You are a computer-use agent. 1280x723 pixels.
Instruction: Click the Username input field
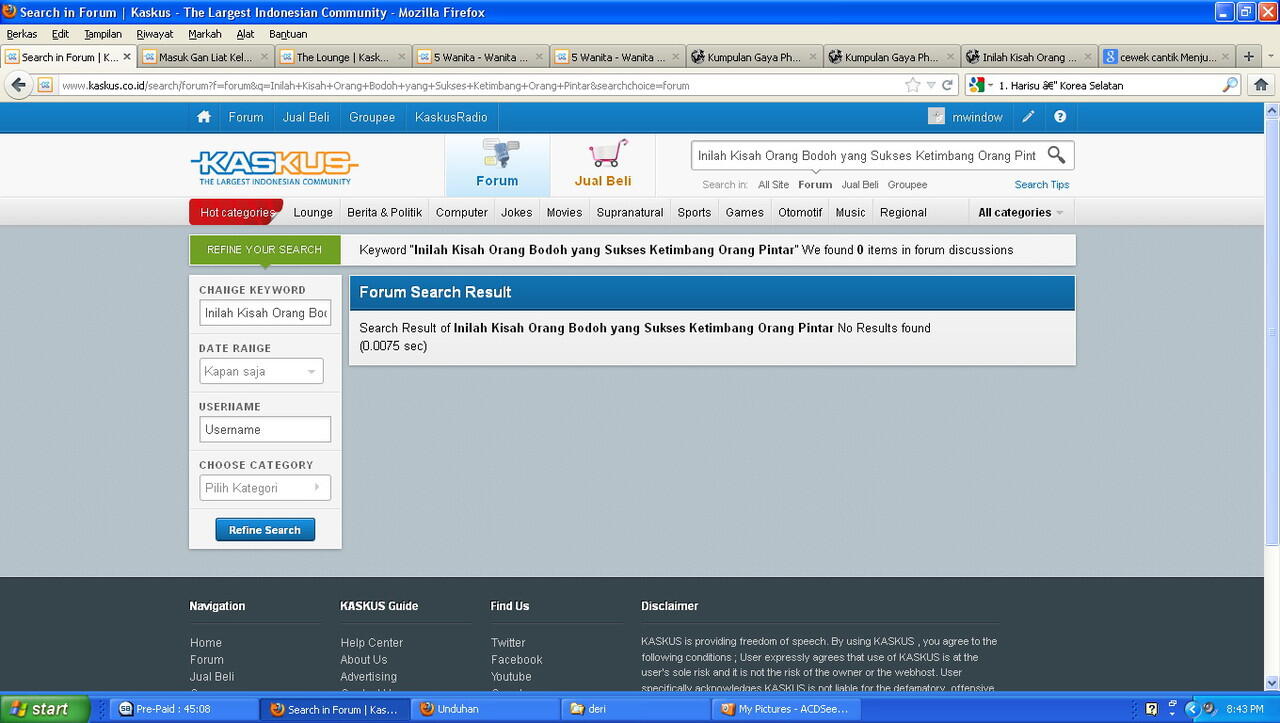(265, 429)
